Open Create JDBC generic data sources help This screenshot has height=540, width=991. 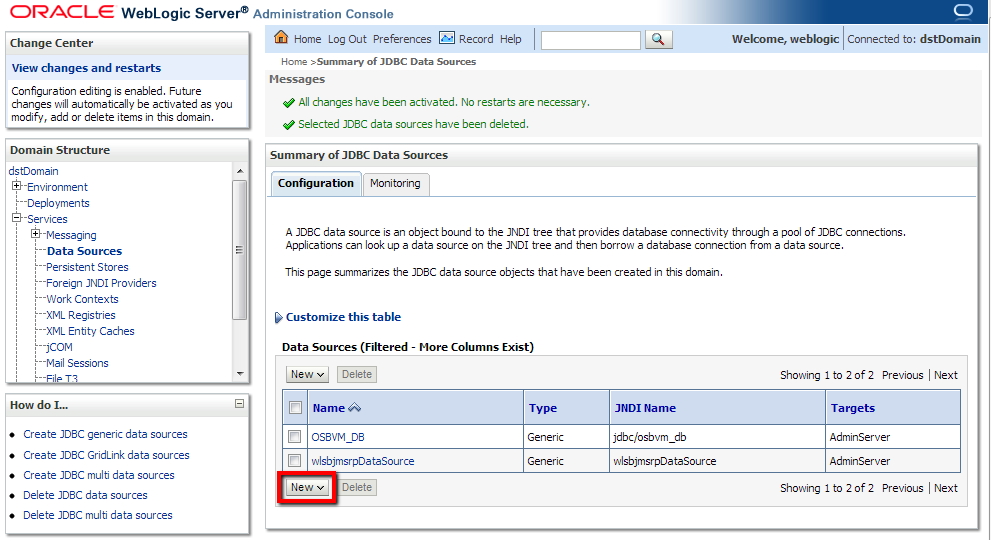[x=106, y=434]
